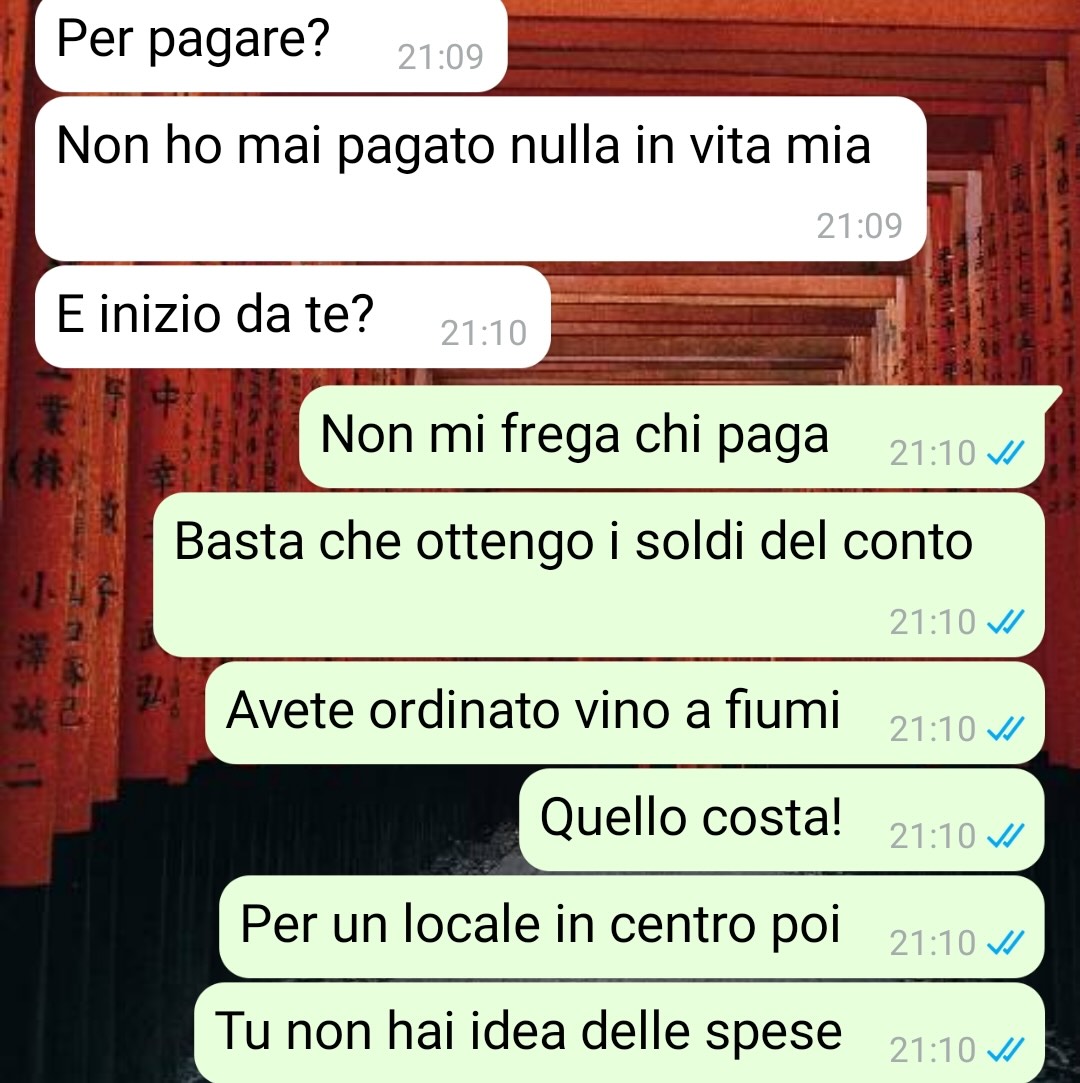Click the 21:09 timestamp on 'Per pagare?'
Viewport: 1080px width, 1083px height.
[x=441, y=57]
